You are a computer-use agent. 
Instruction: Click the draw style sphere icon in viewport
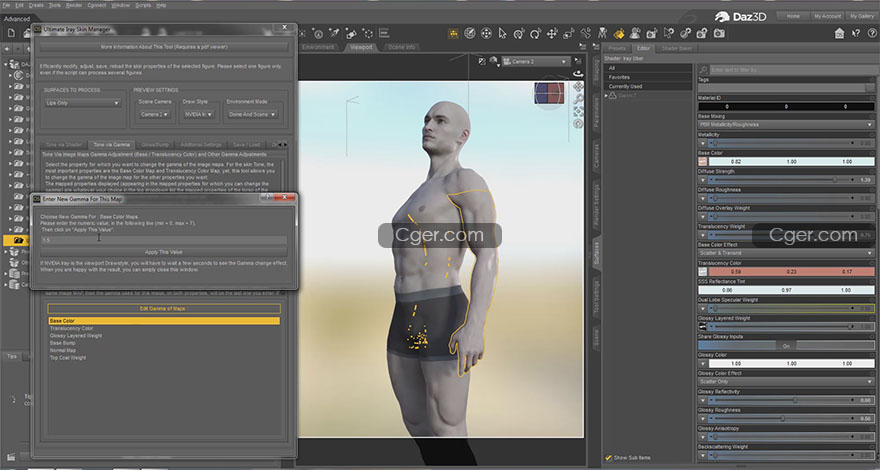494,61
